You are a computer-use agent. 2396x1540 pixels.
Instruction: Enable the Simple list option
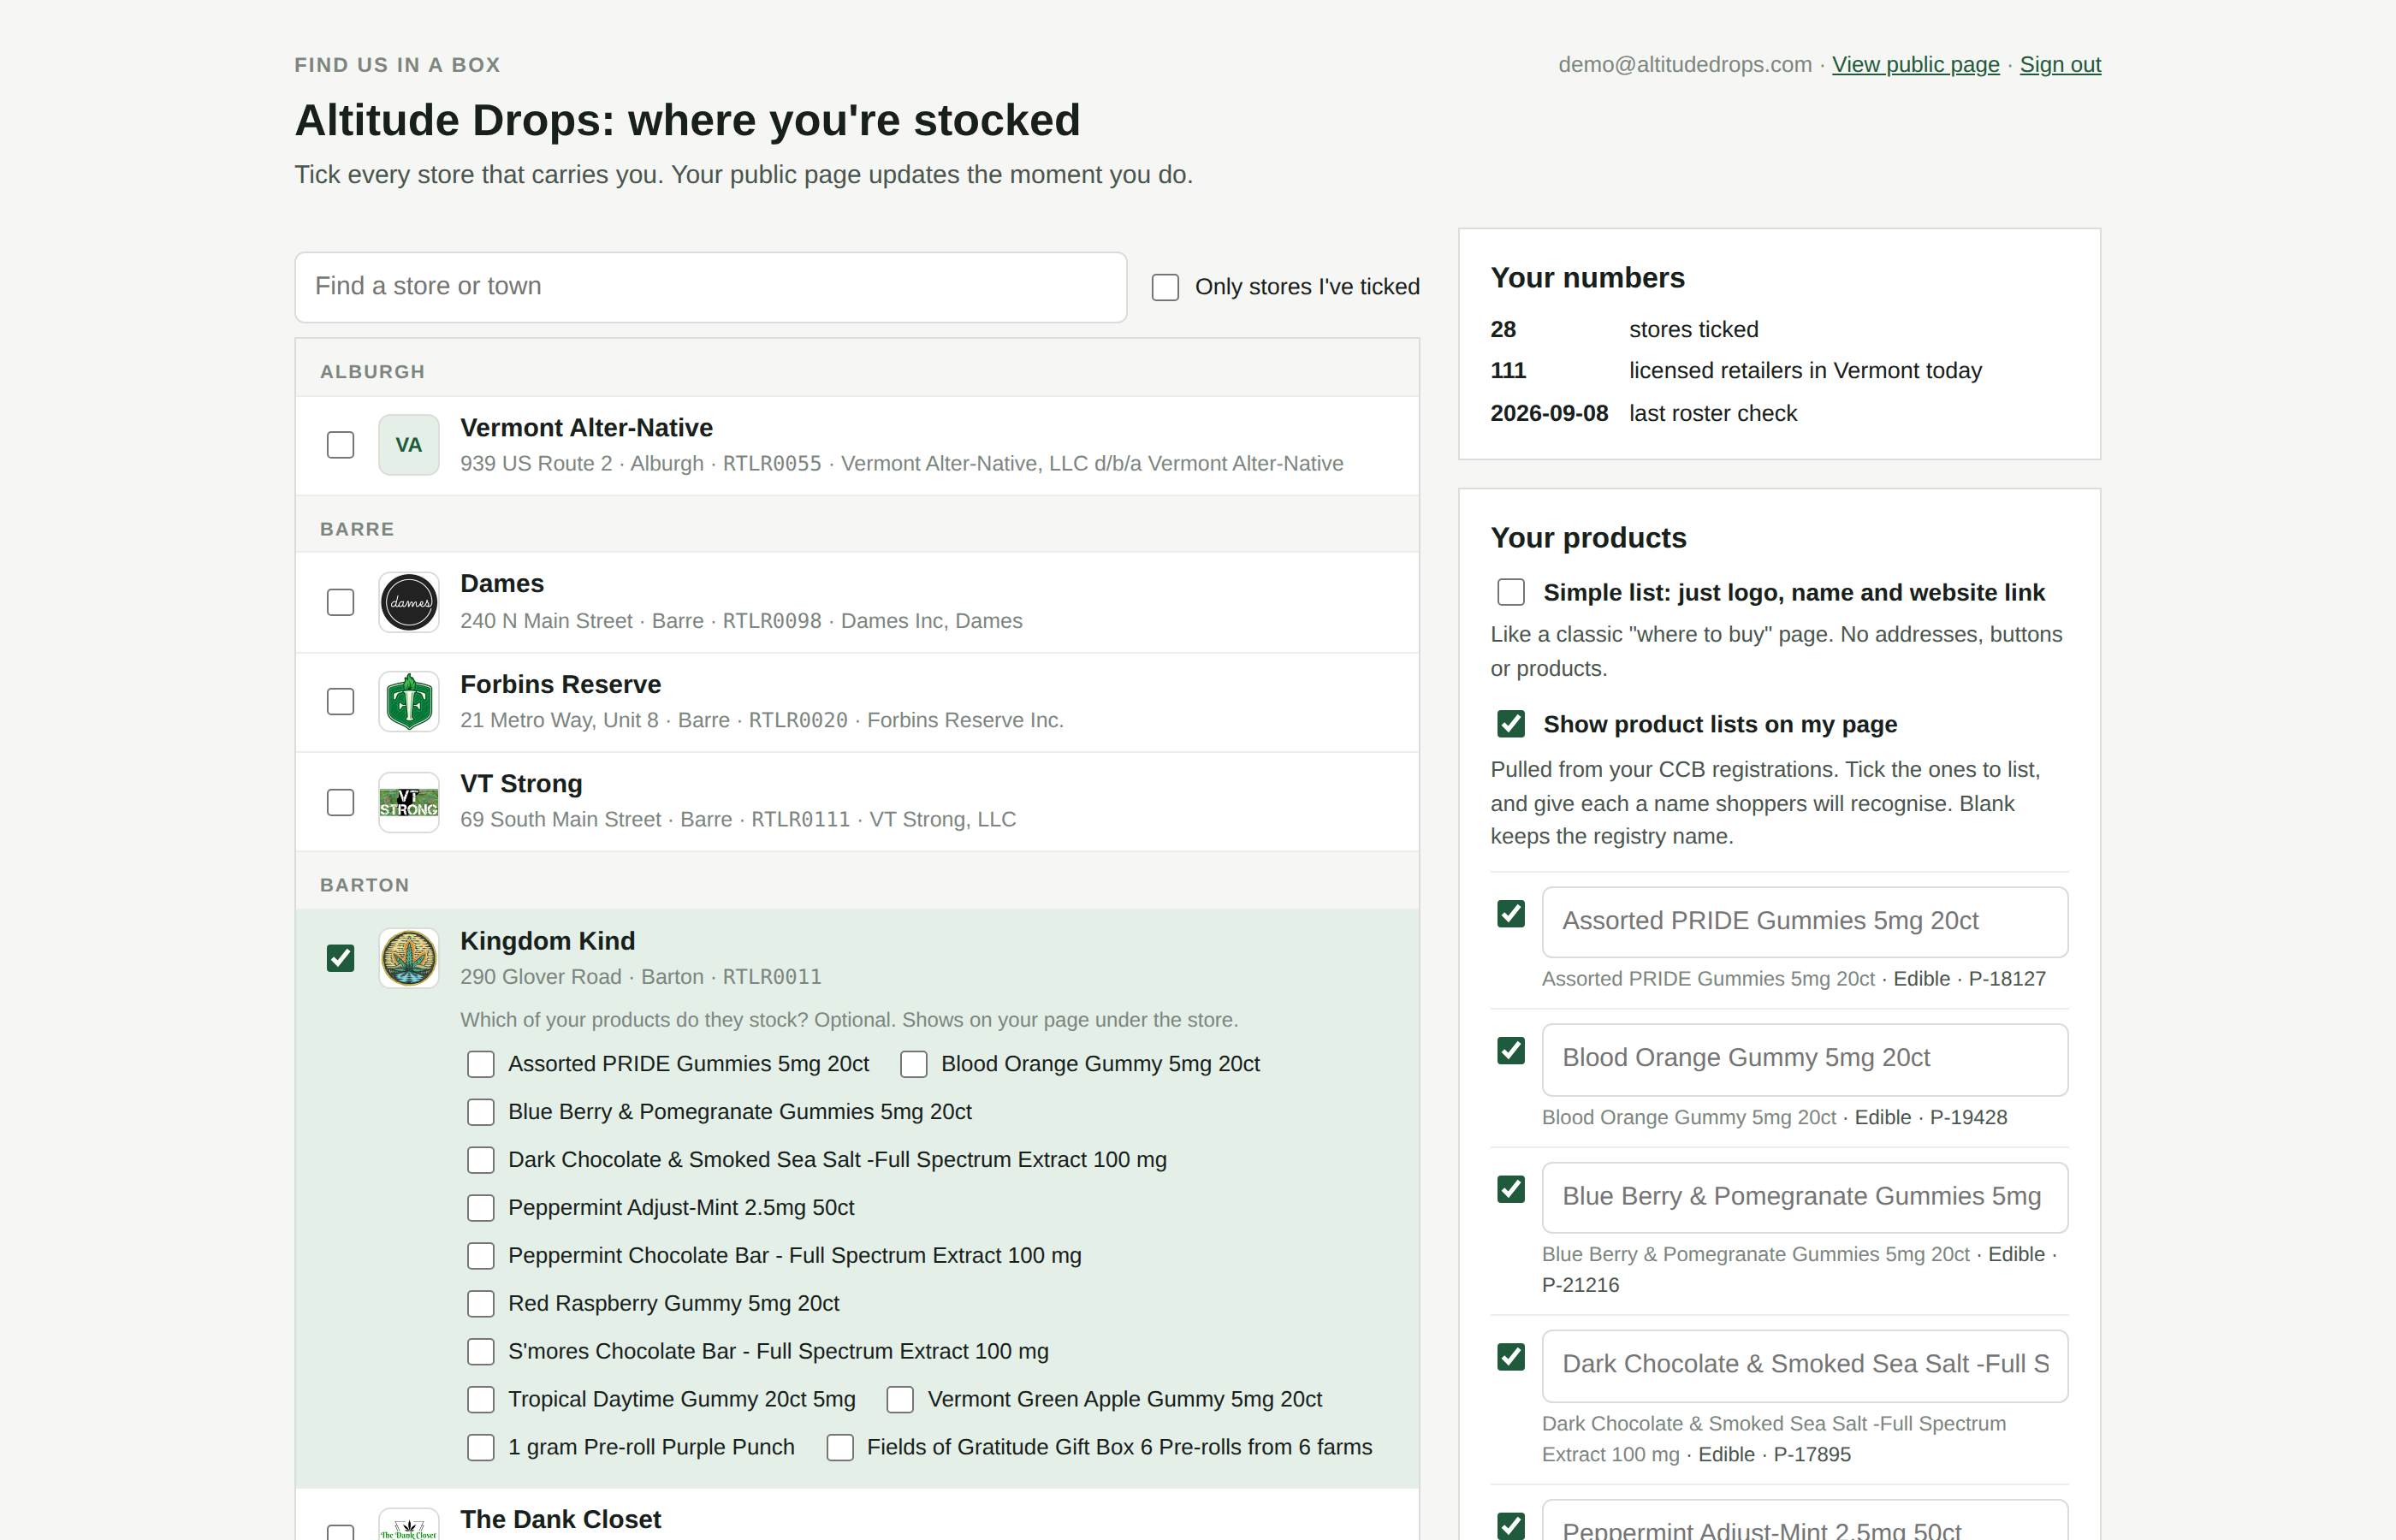pyautogui.click(x=1511, y=592)
